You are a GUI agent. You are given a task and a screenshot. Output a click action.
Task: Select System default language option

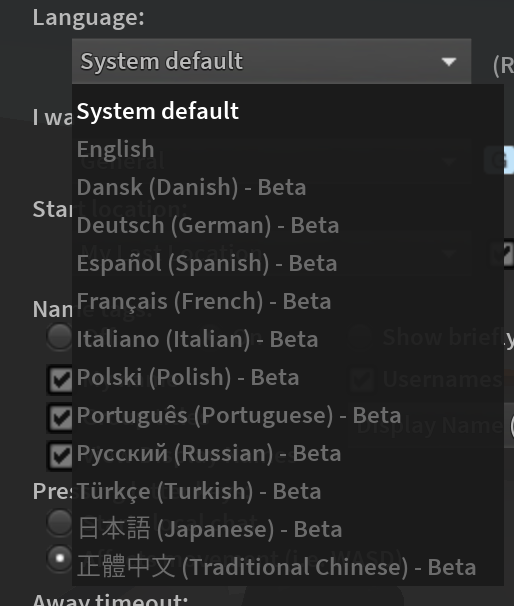[288, 111]
